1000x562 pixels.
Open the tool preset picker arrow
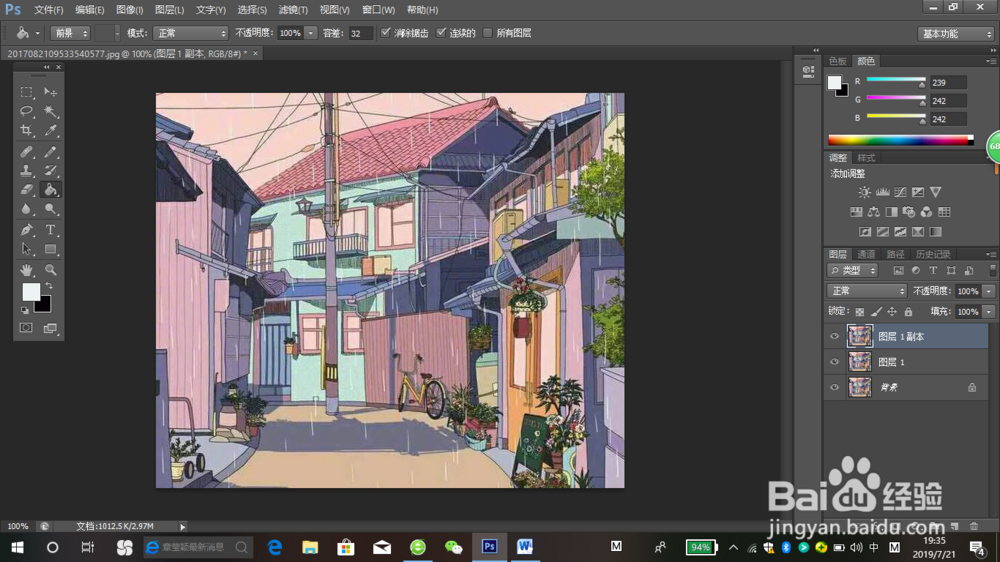37,33
